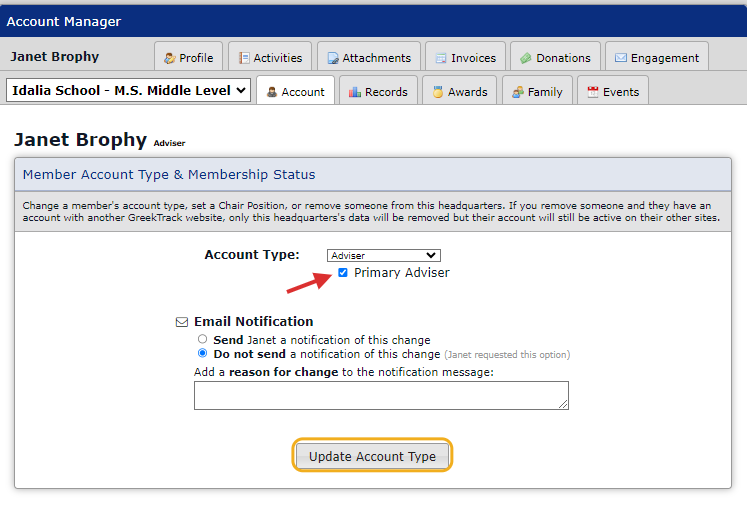Open the Awards sub-tab
Screen dimensions: 747x529
(460, 91)
